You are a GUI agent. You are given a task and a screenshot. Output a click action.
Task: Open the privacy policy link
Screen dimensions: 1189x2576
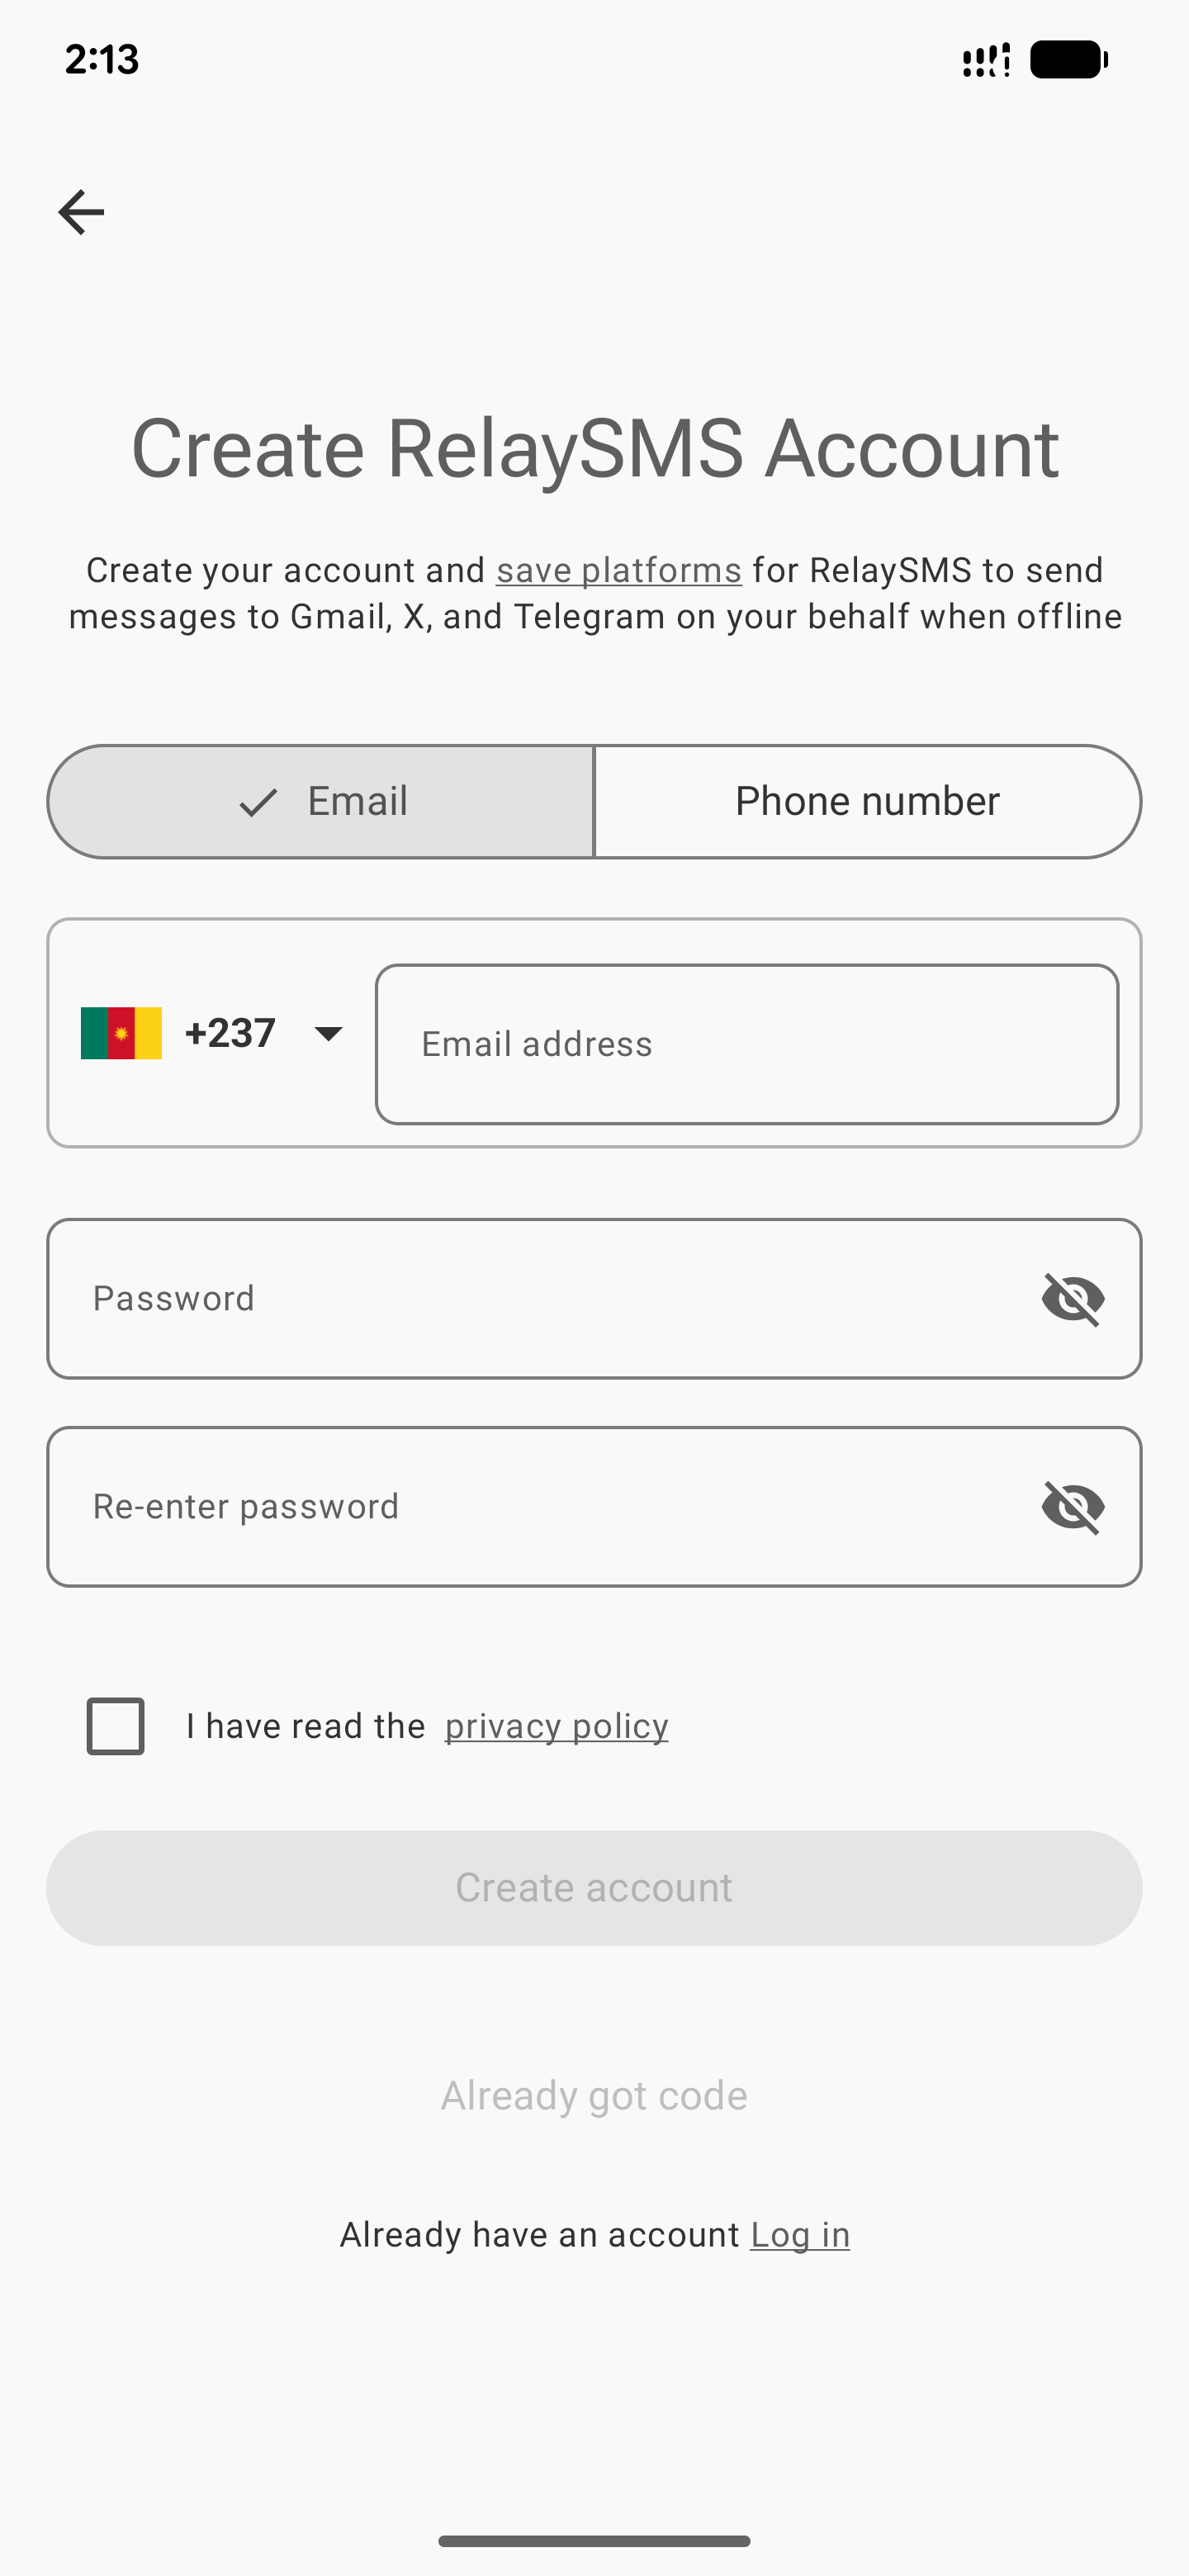[556, 1726]
